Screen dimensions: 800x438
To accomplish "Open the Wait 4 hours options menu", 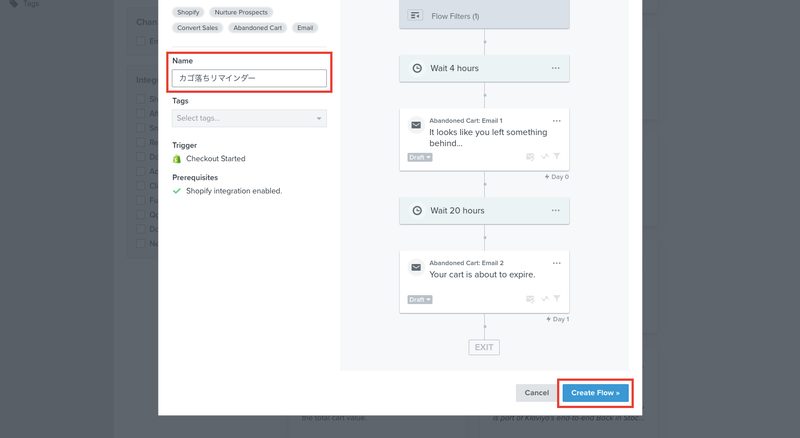I will tap(556, 68).
